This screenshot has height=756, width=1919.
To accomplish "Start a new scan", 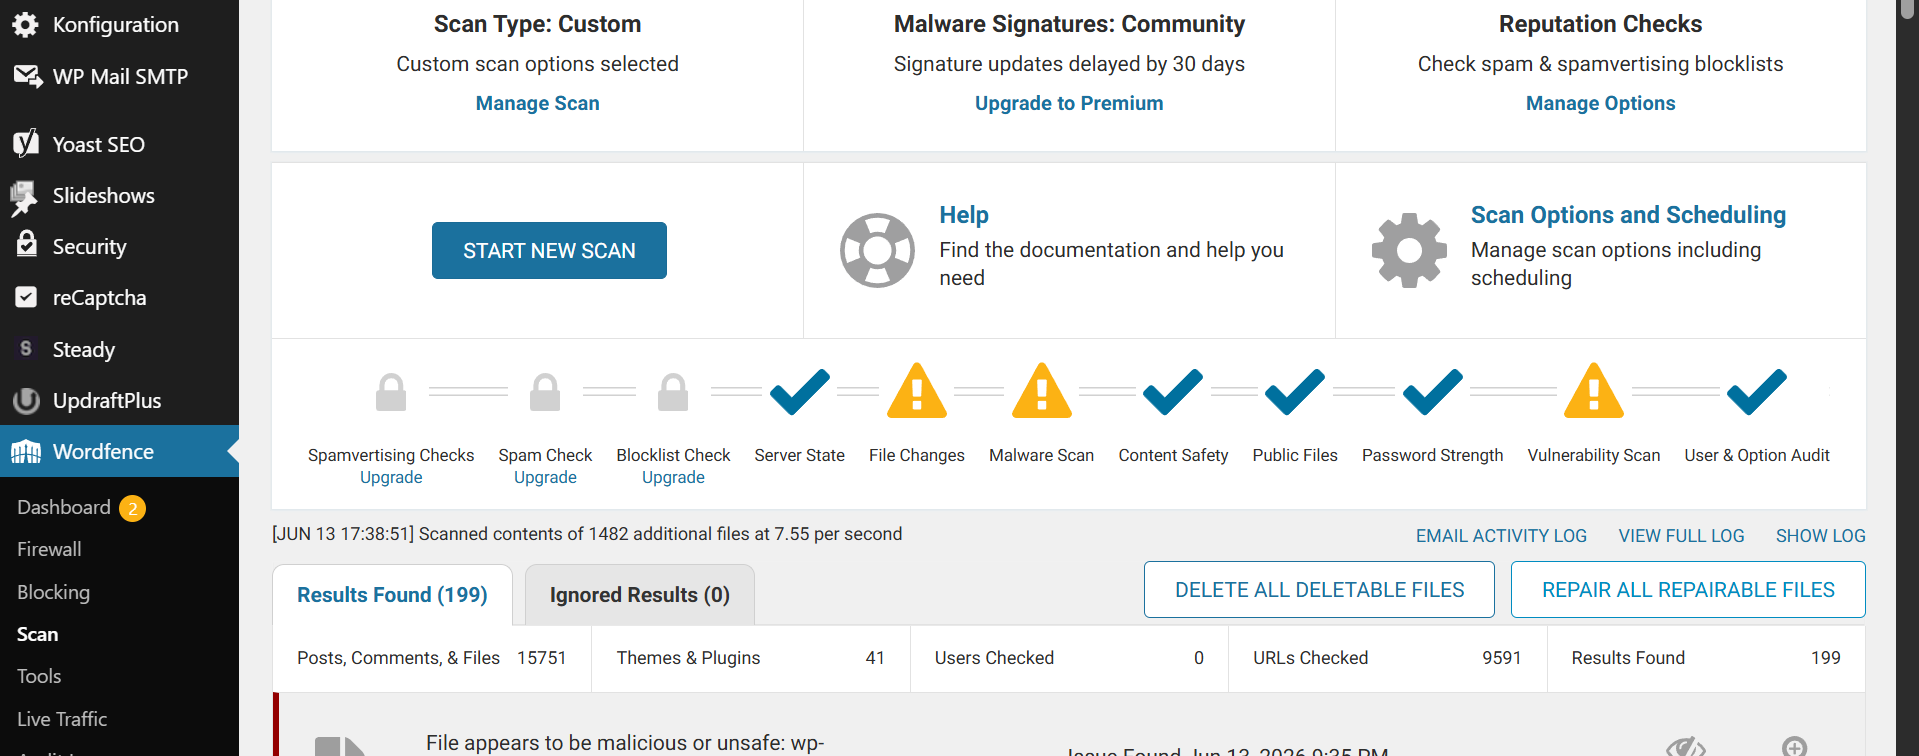I will coord(549,250).
